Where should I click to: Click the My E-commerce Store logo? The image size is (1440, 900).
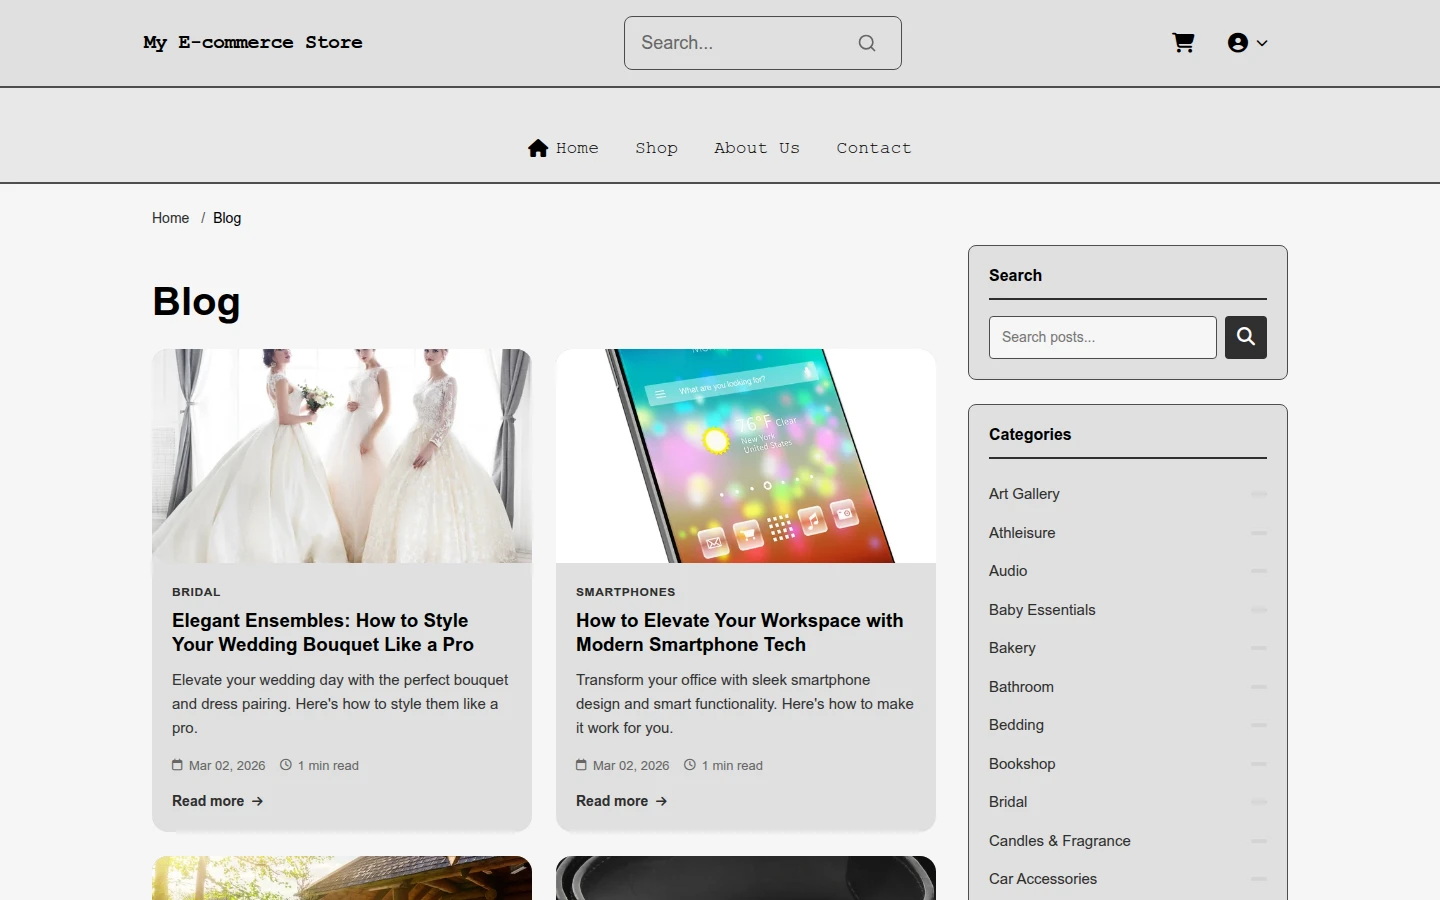[x=253, y=43]
